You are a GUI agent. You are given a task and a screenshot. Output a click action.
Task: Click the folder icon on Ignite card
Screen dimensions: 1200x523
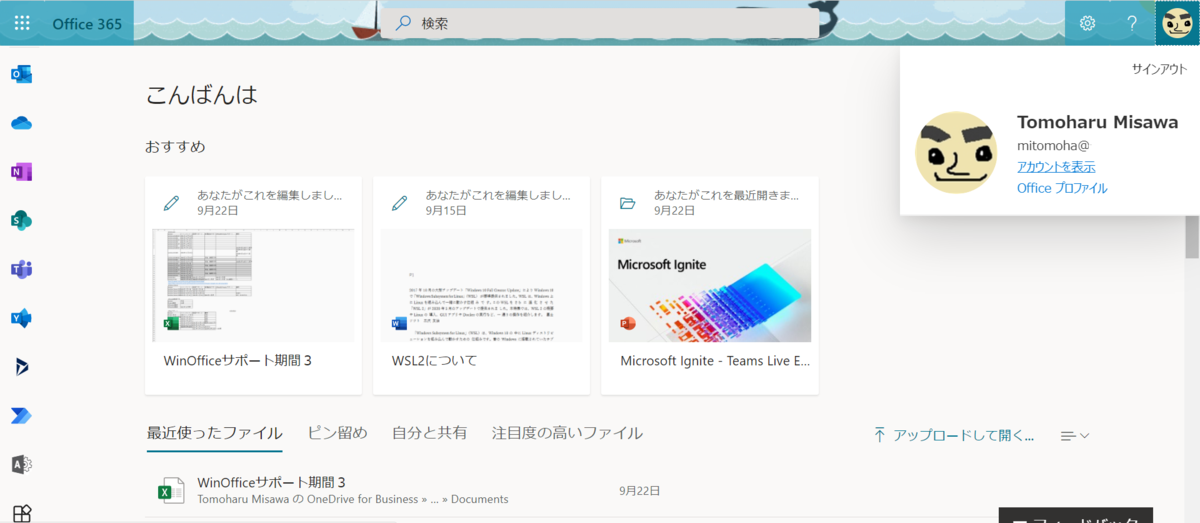(x=628, y=203)
